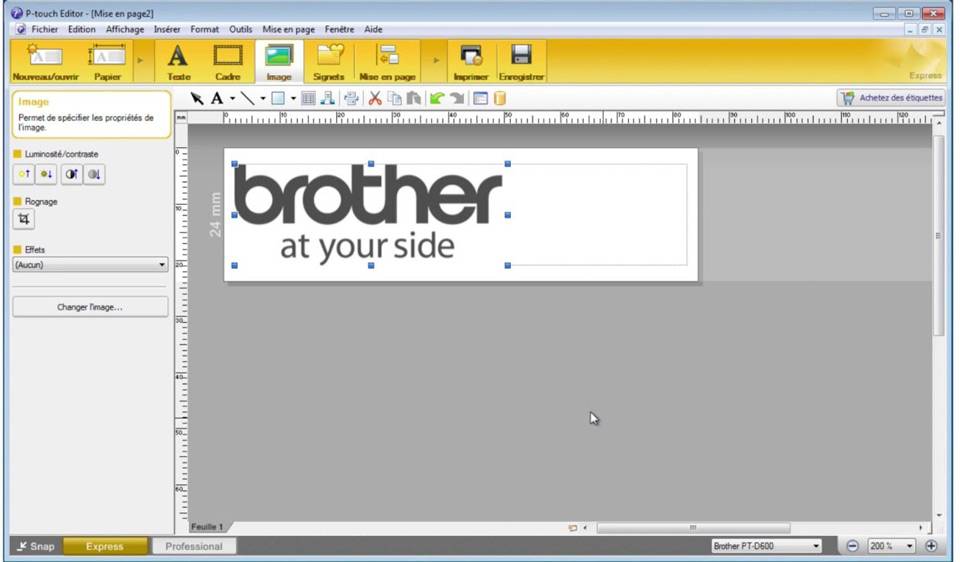The height and width of the screenshot is (562, 960).
Task: Select the Image ribbon button
Action: (279, 62)
